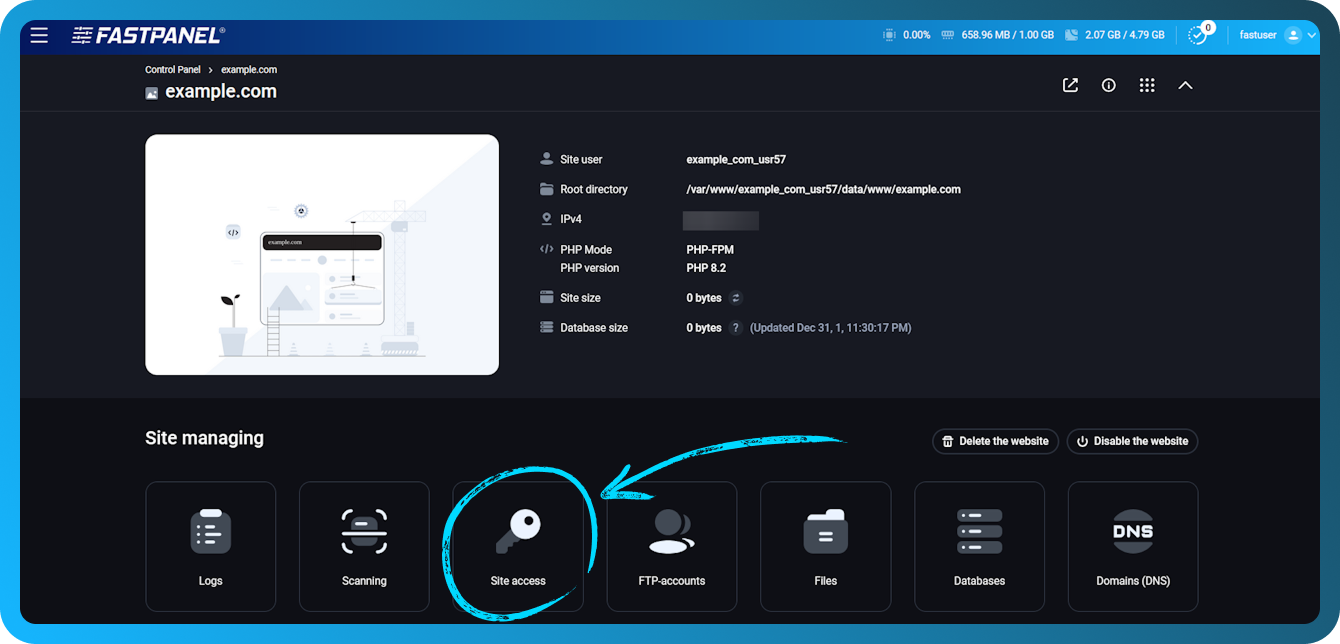Click the notifications badge icon

[1198, 34]
